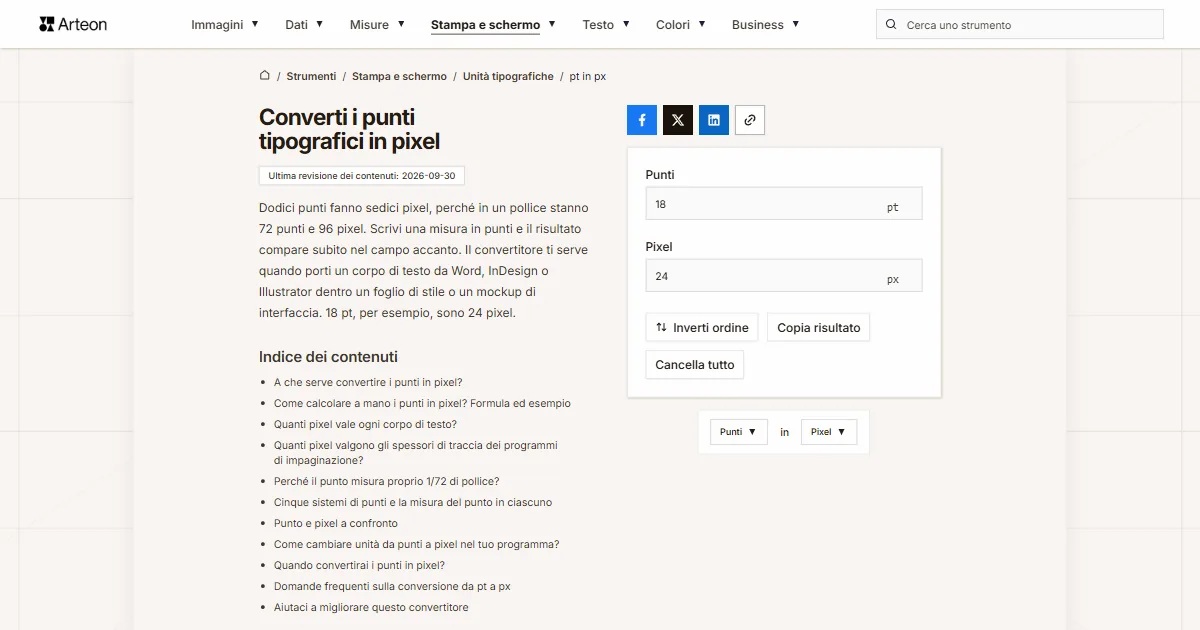Open the Pixel target unit dropdown
This screenshot has width=1200, height=630.
pyautogui.click(x=829, y=432)
